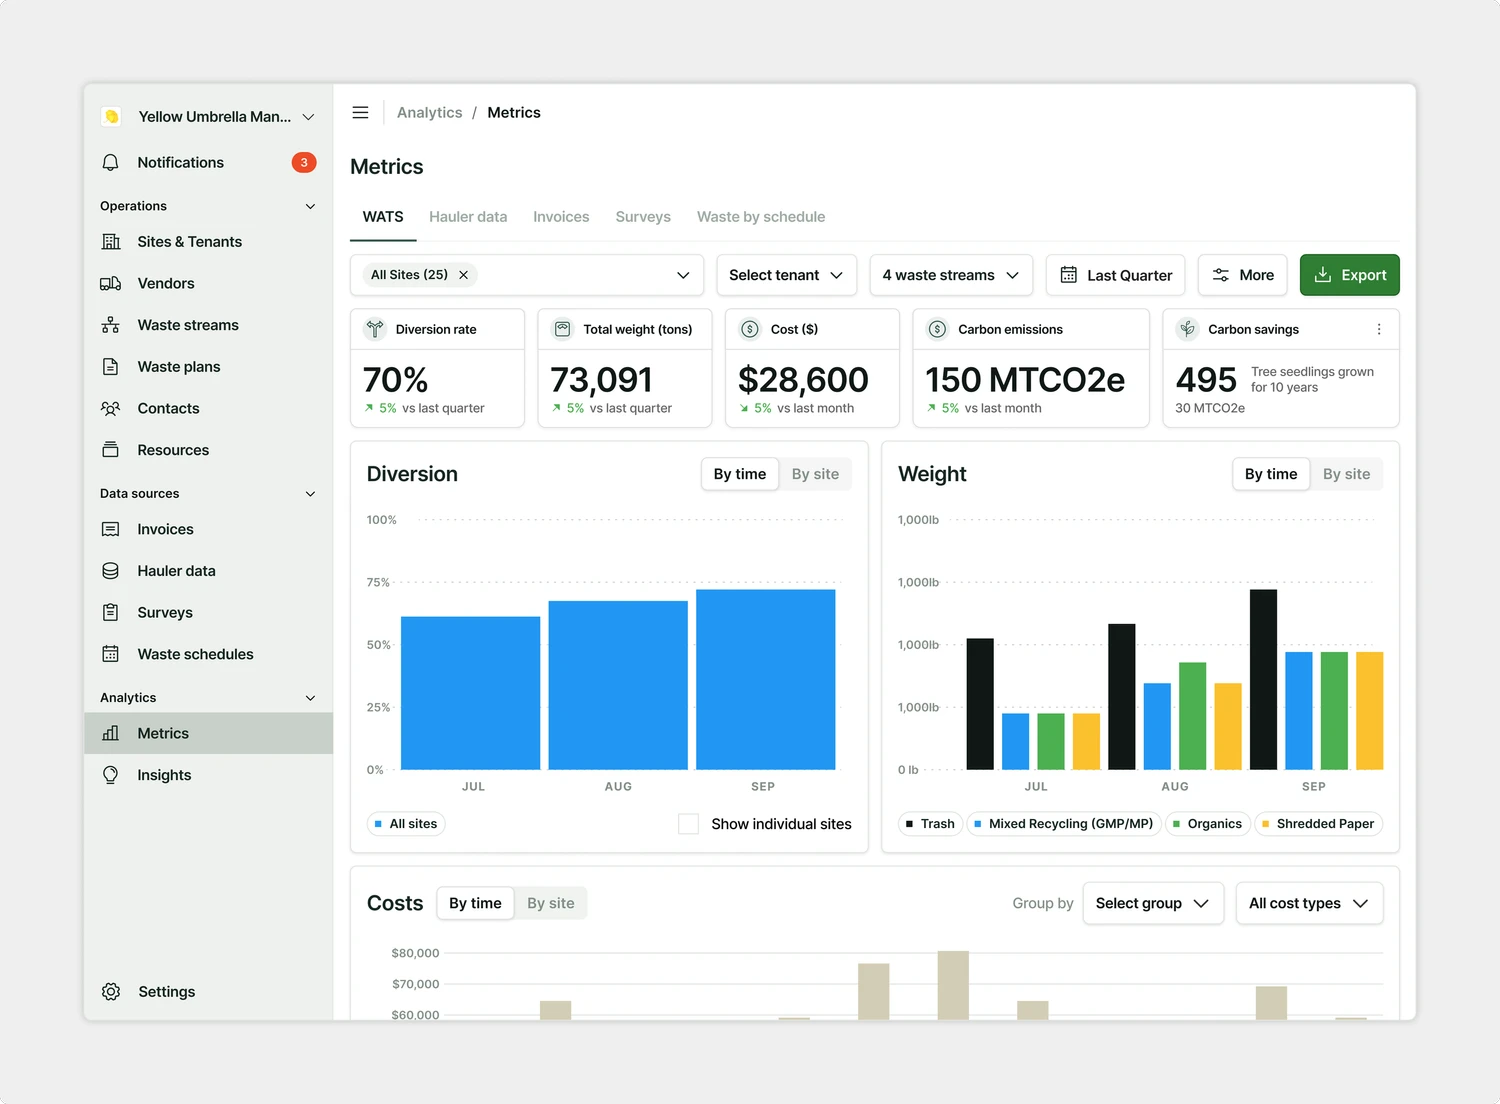Screen dimensions: 1500x1104
Task: Click the Waste streams sidebar label
Action: (x=188, y=325)
